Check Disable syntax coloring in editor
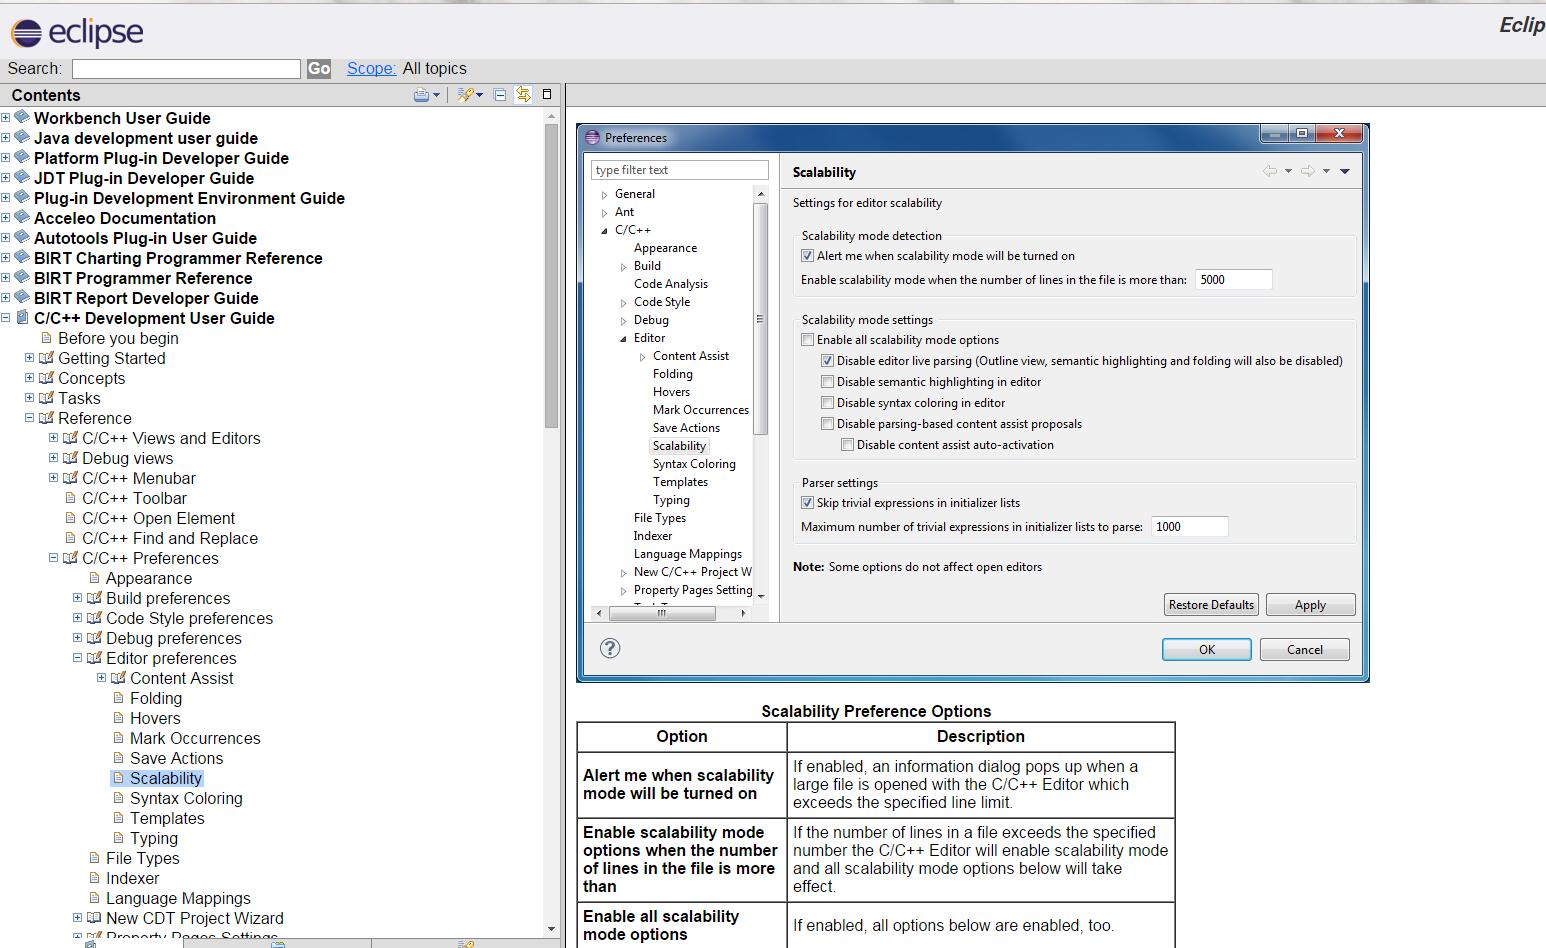 pos(827,403)
